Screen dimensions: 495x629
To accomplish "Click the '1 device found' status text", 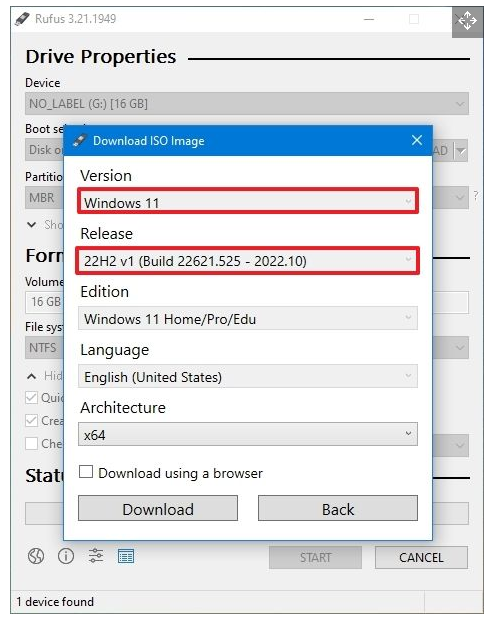I will click(55, 602).
